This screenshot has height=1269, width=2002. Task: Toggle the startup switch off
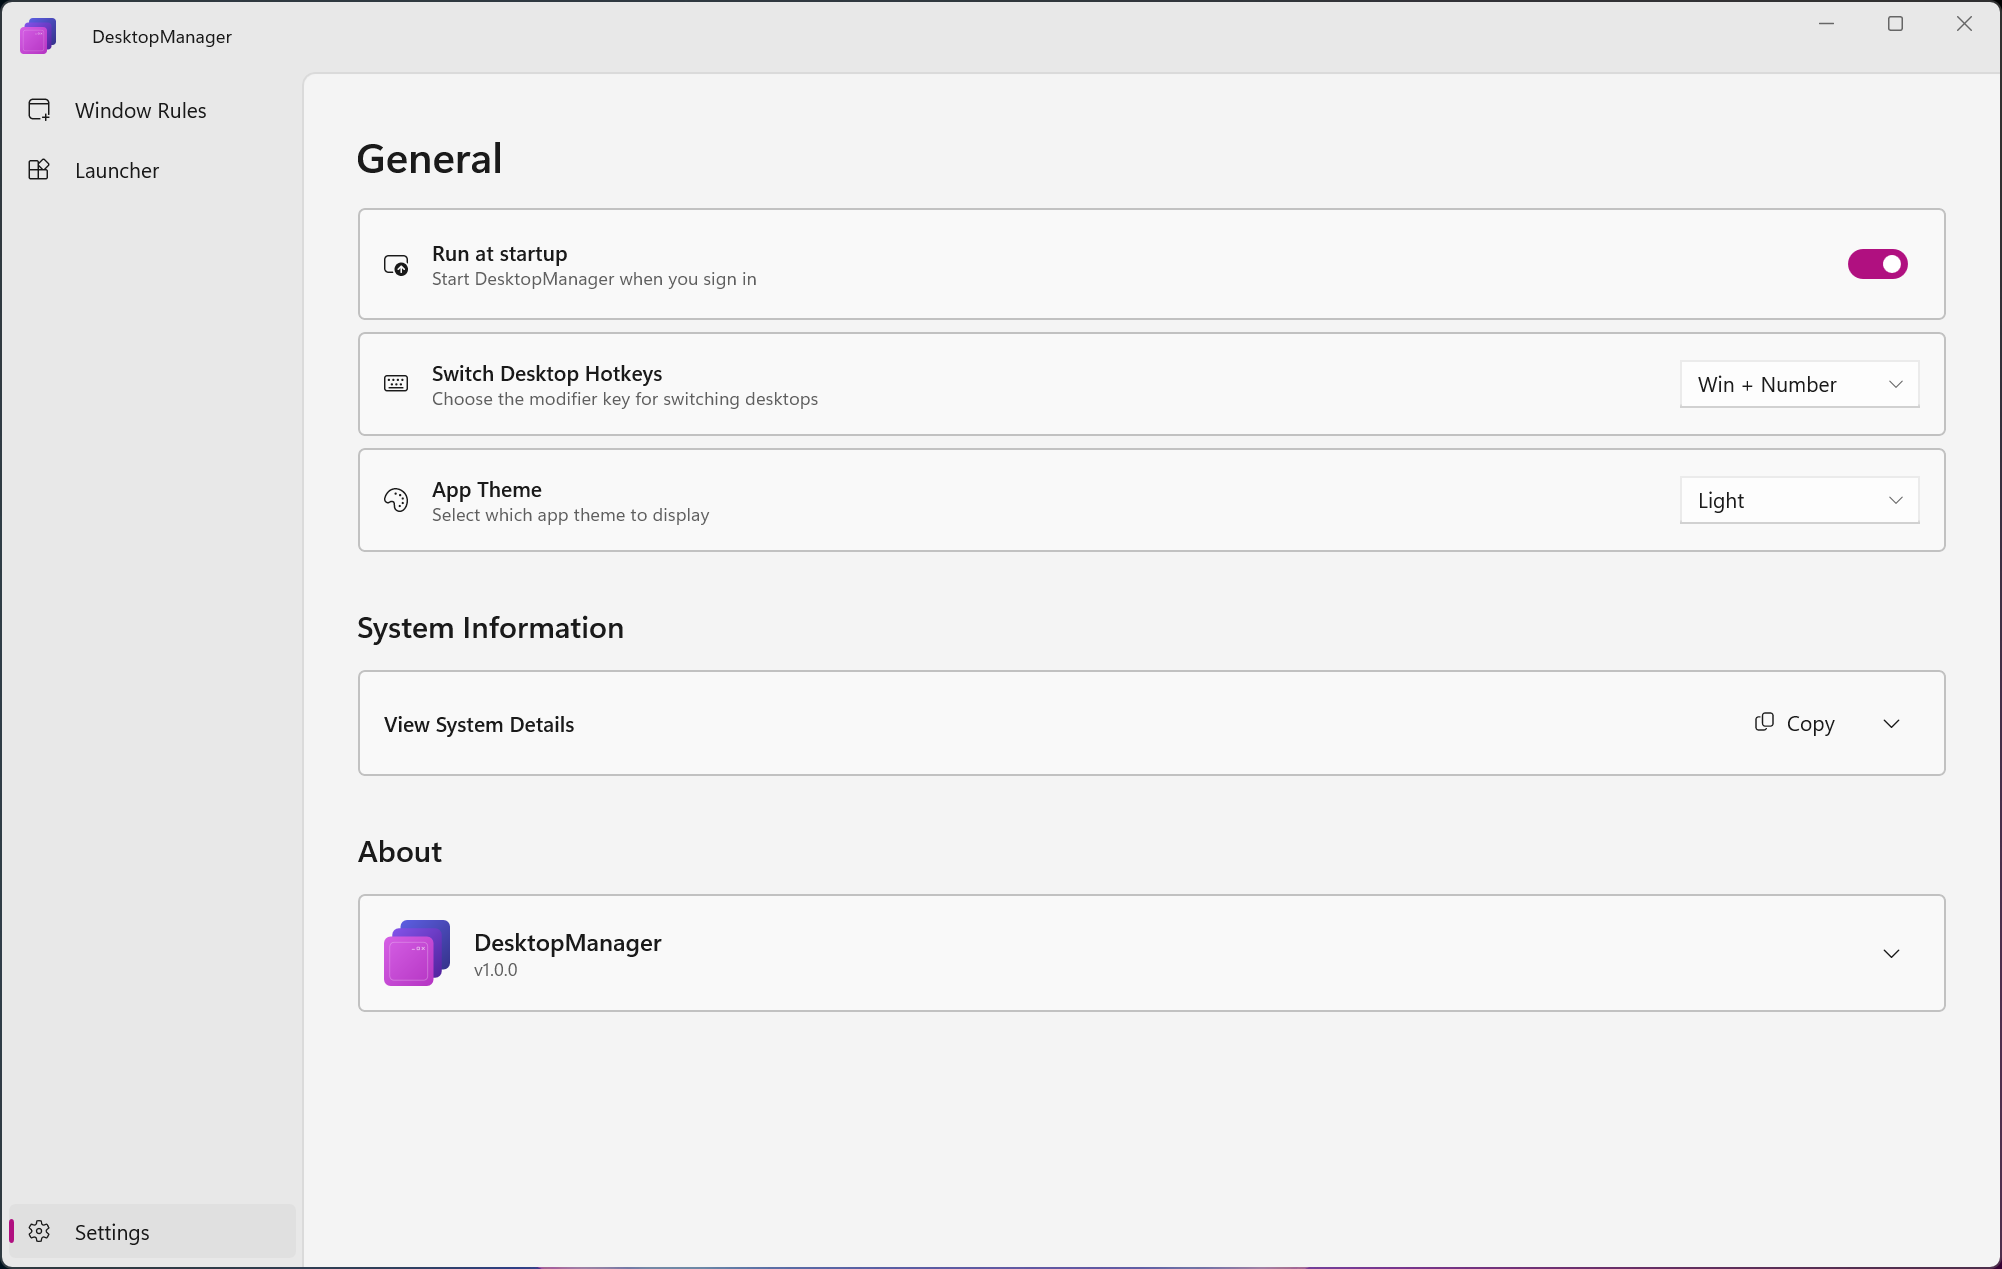1878,264
